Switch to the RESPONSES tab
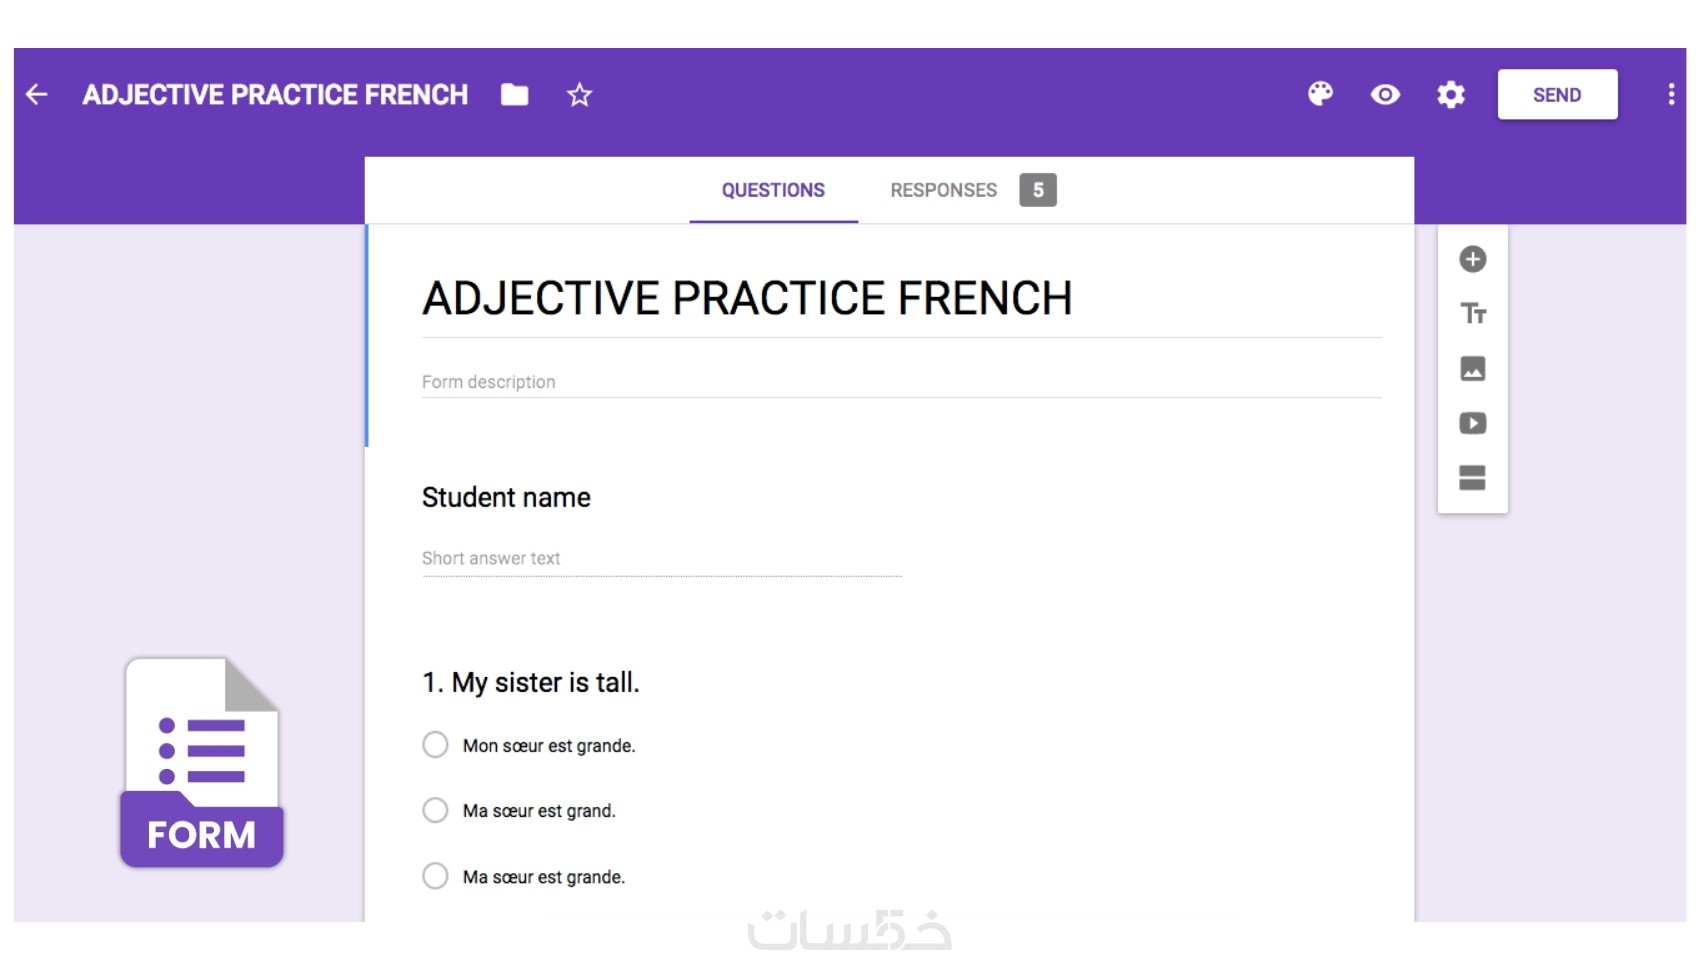The width and height of the screenshot is (1700, 970). [x=944, y=190]
